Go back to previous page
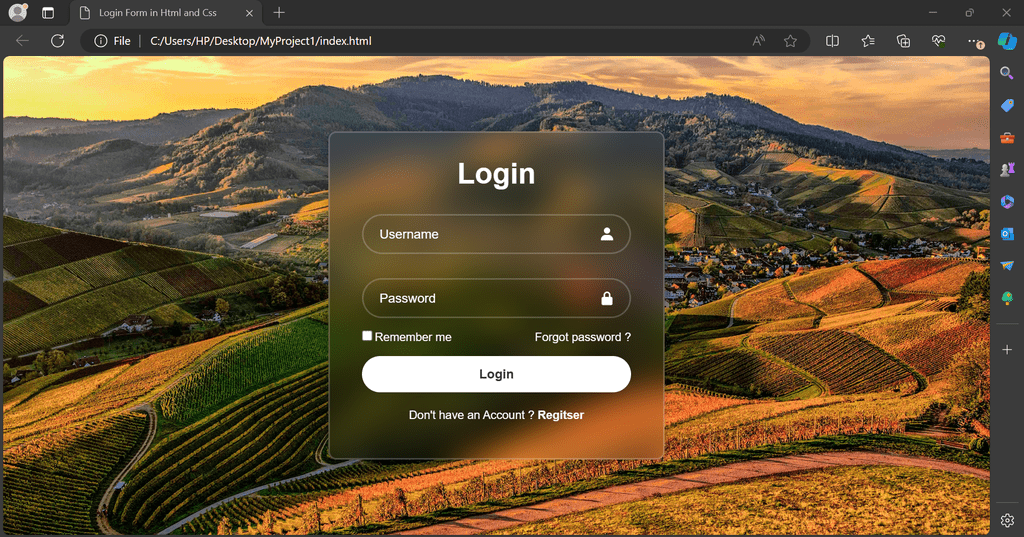The height and width of the screenshot is (537, 1024). tap(22, 41)
